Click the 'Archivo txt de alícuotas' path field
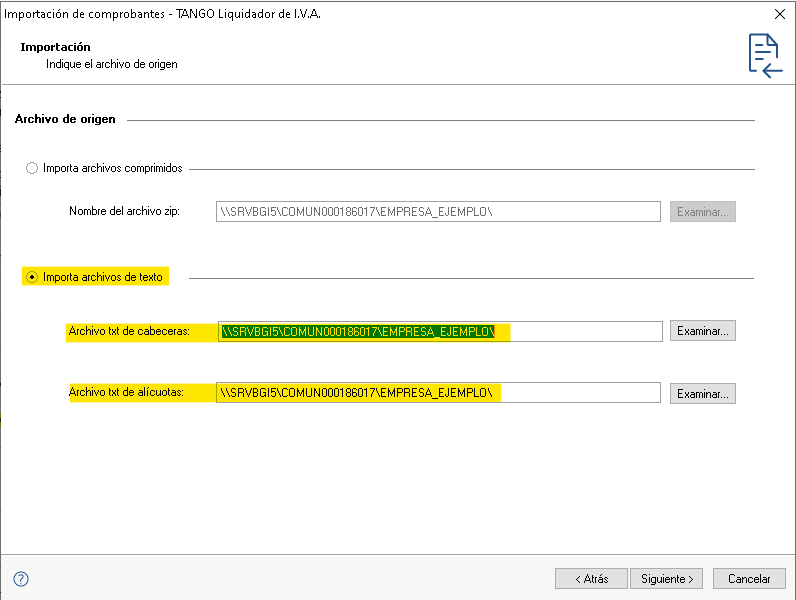Viewport: 796px width, 600px height. (438, 392)
